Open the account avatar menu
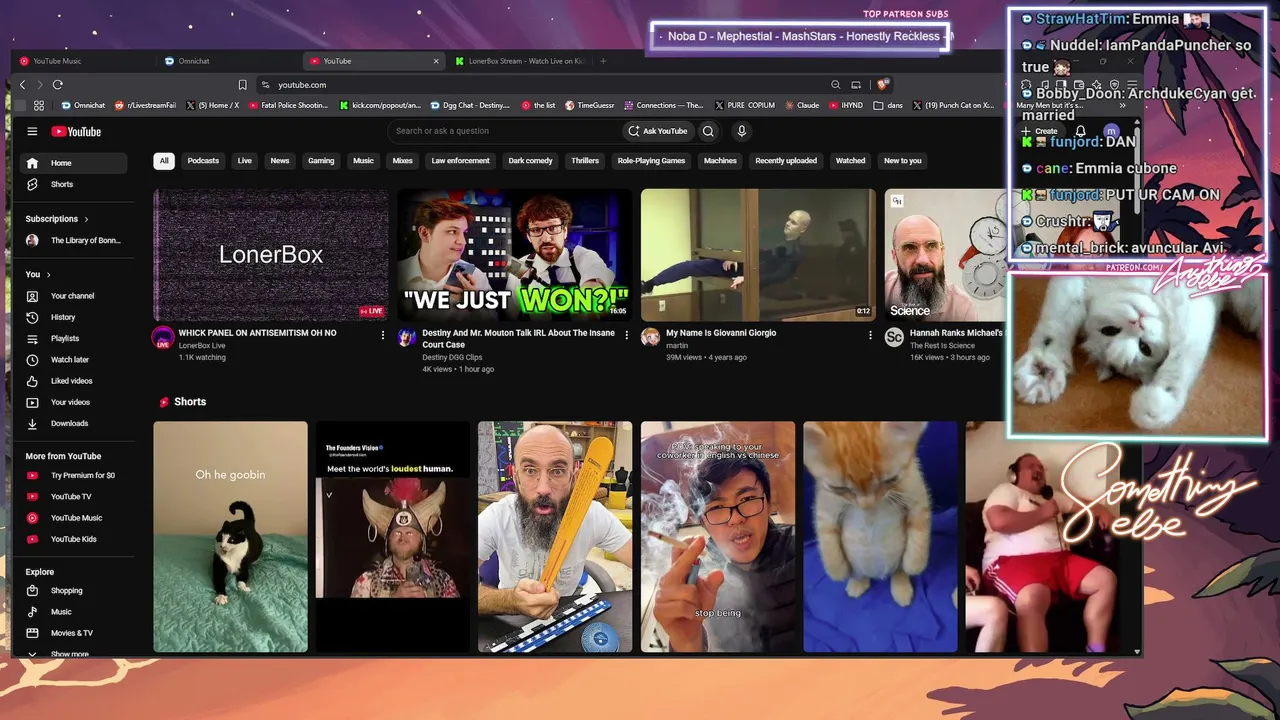Image resolution: width=1280 pixels, height=720 pixels. coord(1111,131)
